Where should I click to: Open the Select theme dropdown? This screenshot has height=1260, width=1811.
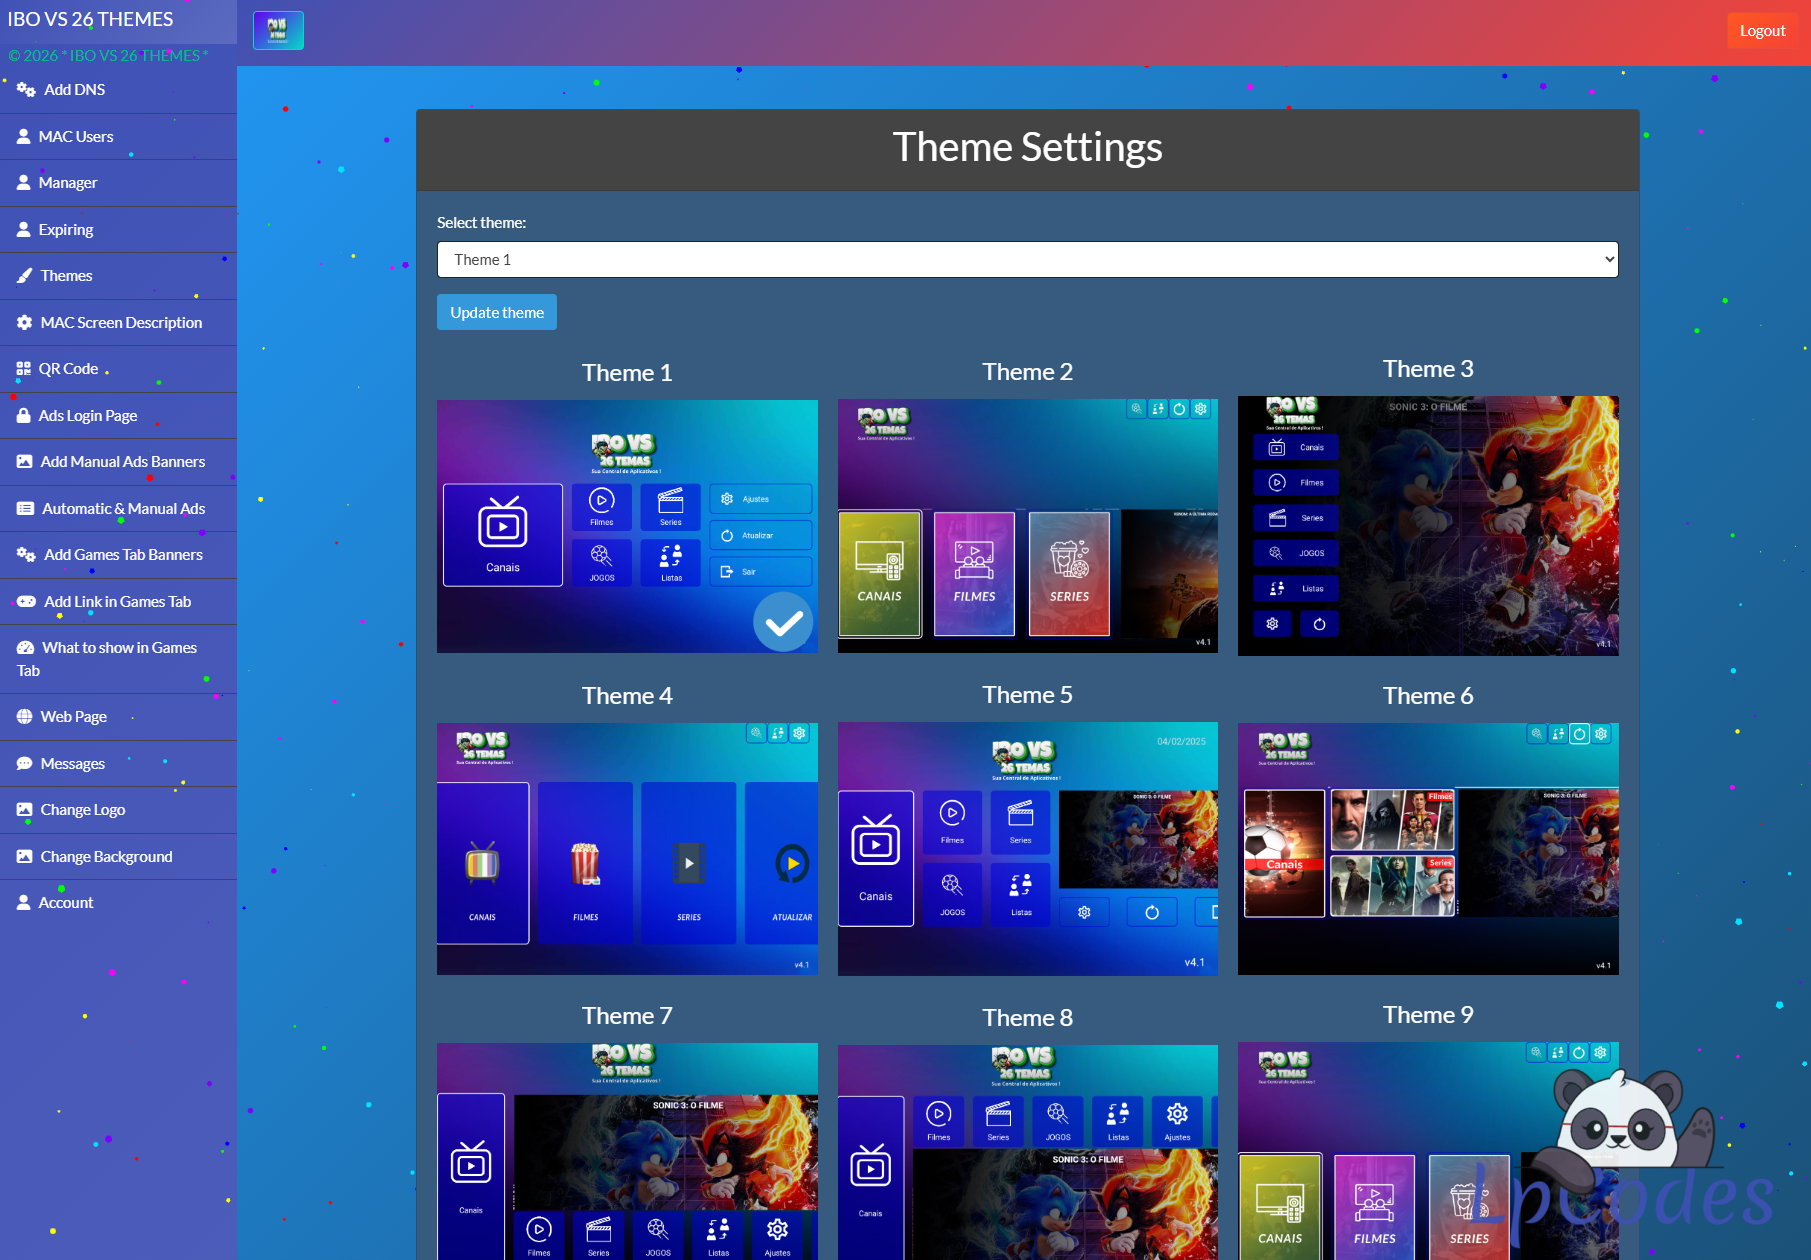point(1027,260)
